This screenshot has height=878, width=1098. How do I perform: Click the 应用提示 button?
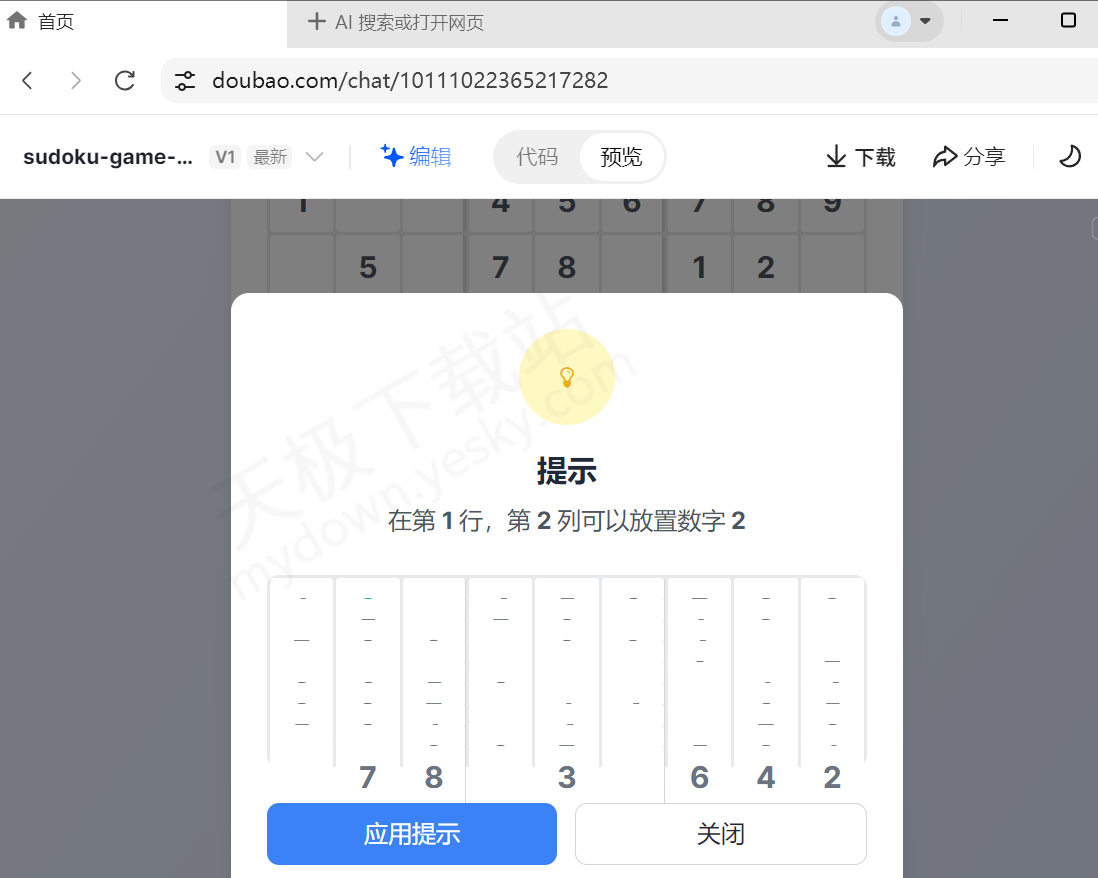pos(411,833)
